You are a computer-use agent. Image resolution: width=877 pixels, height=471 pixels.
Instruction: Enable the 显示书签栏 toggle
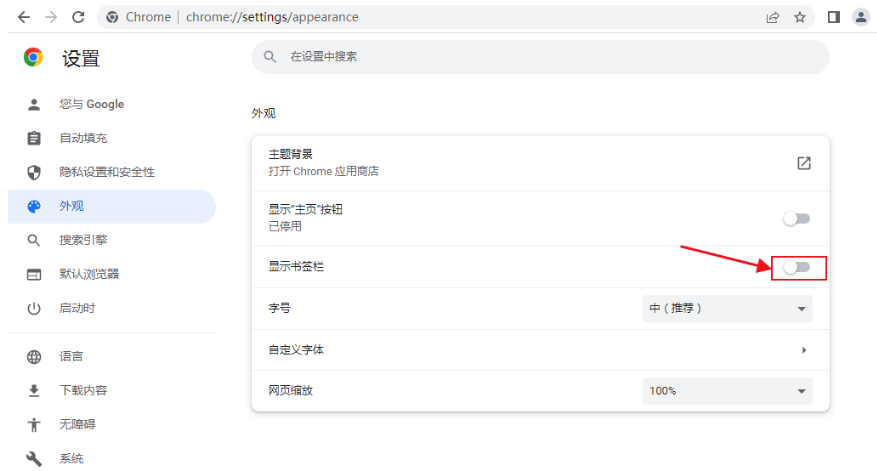pos(796,267)
